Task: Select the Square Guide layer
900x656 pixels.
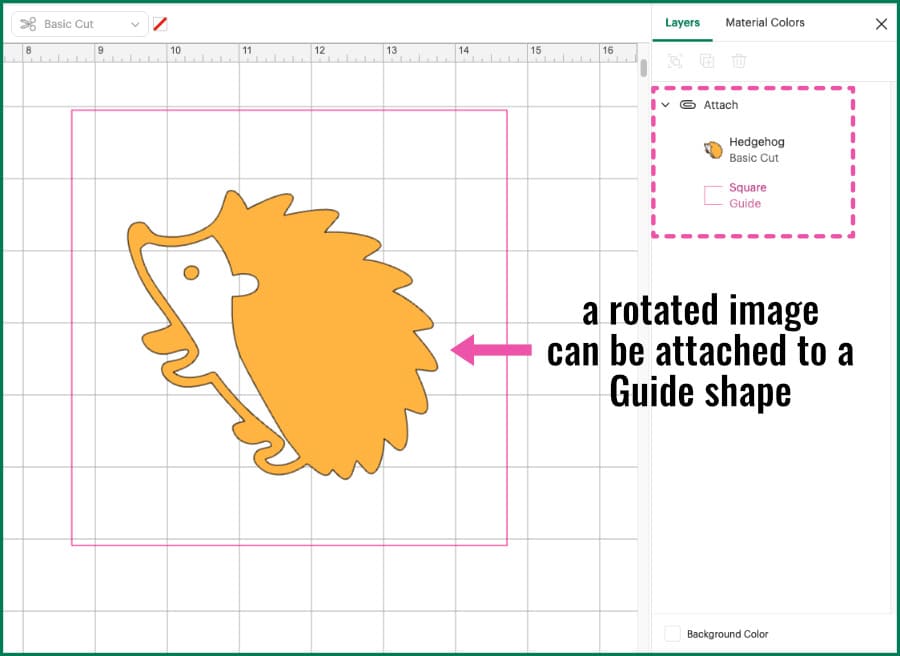Action: click(x=747, y=195)
